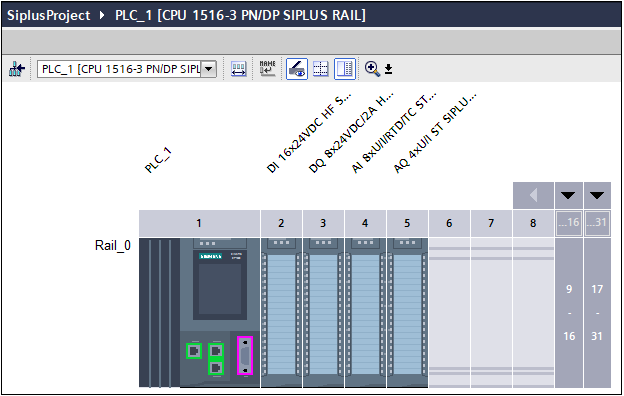Expand slots 9-16 with the down arrow
The image size is (624, 396).
(569, 195)
